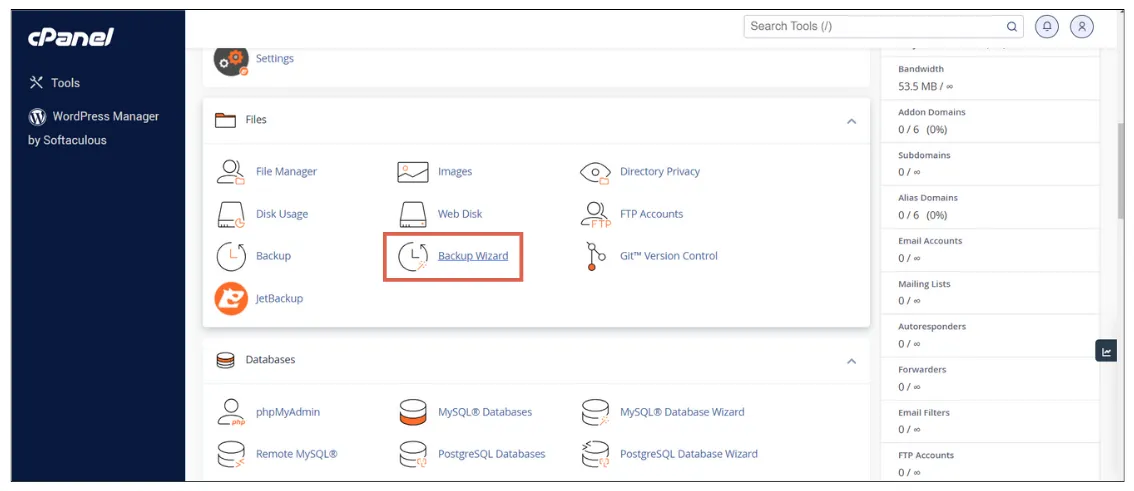
Task: Open the Web Disk icon
Action: click(413, 214)
